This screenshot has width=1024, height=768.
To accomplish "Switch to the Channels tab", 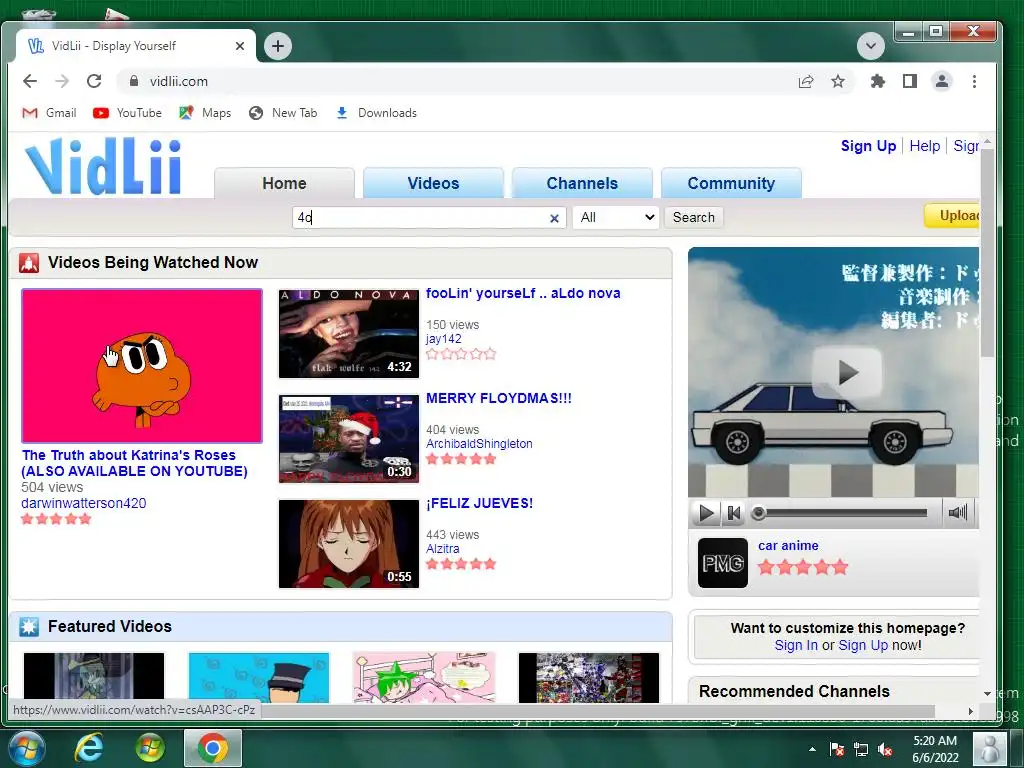I will tap(582, 183).
